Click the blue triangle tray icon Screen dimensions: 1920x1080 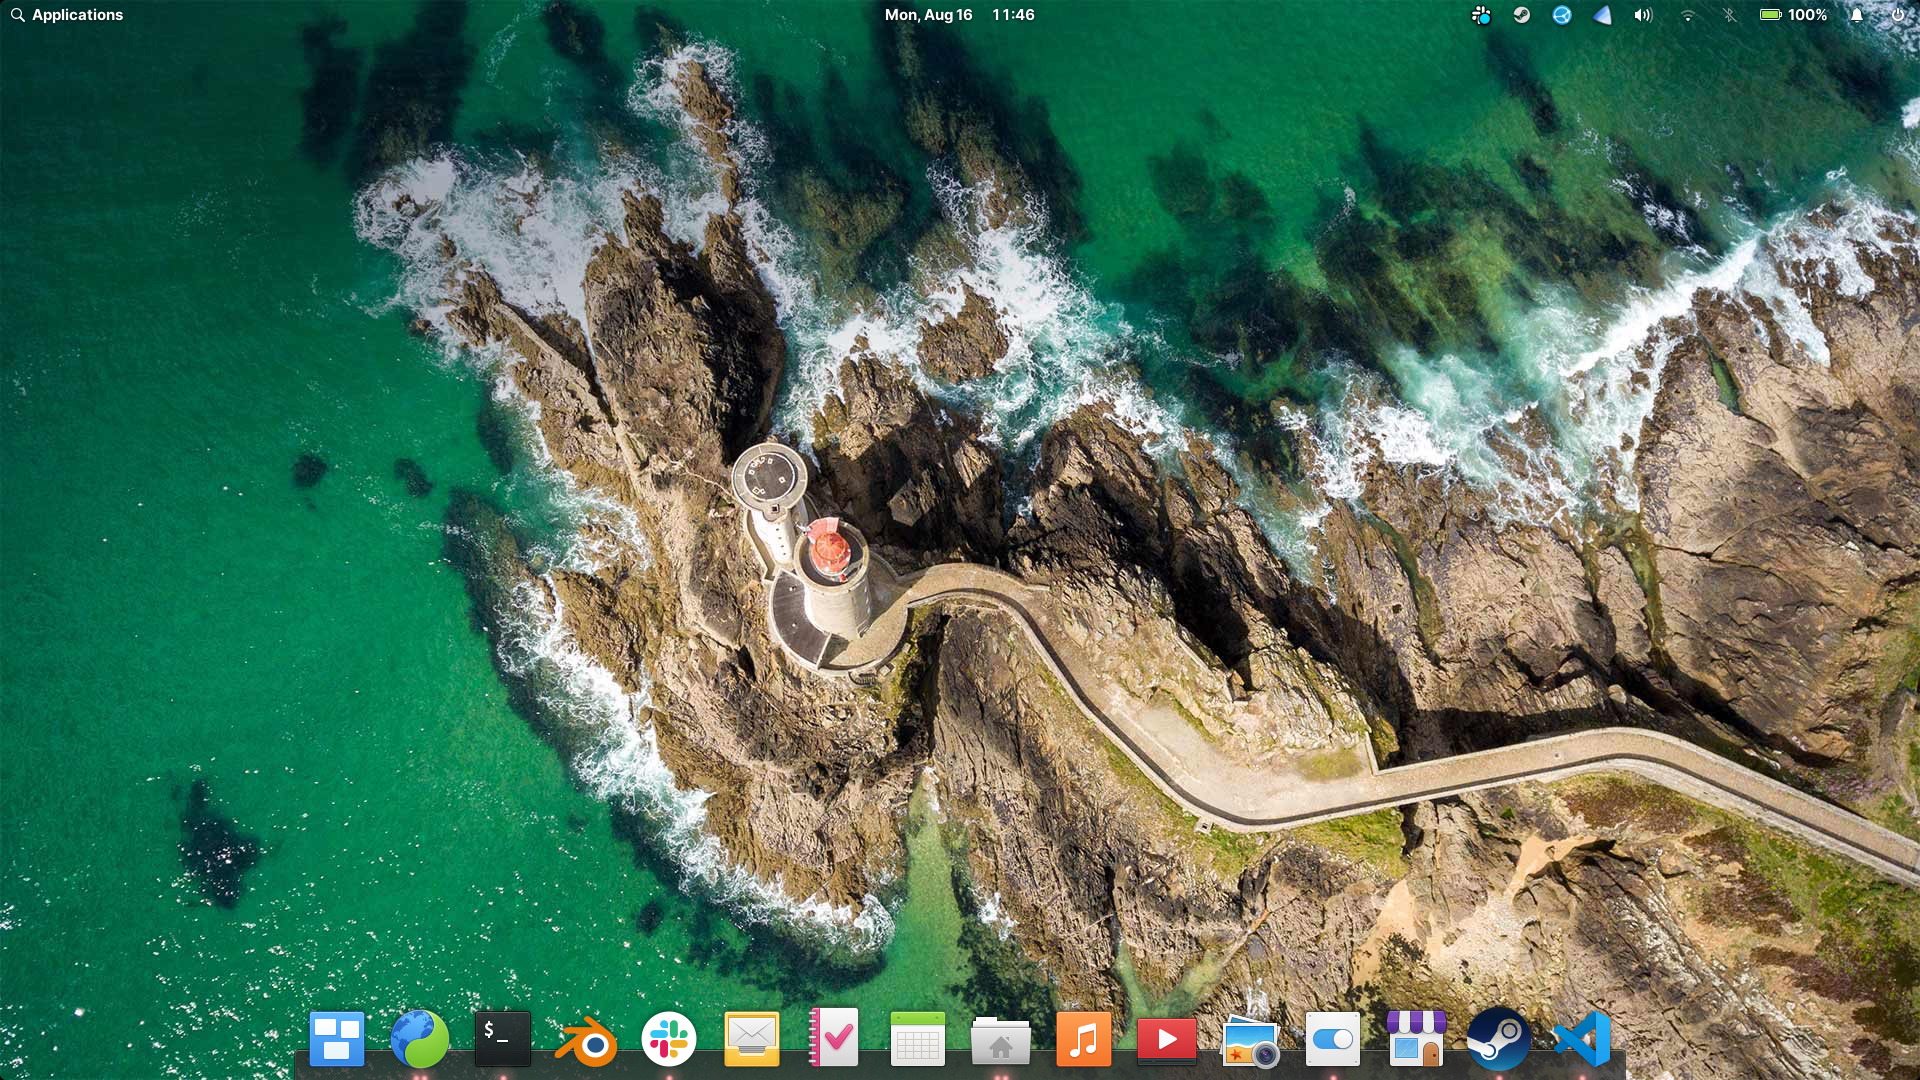tap(1602, 15)
